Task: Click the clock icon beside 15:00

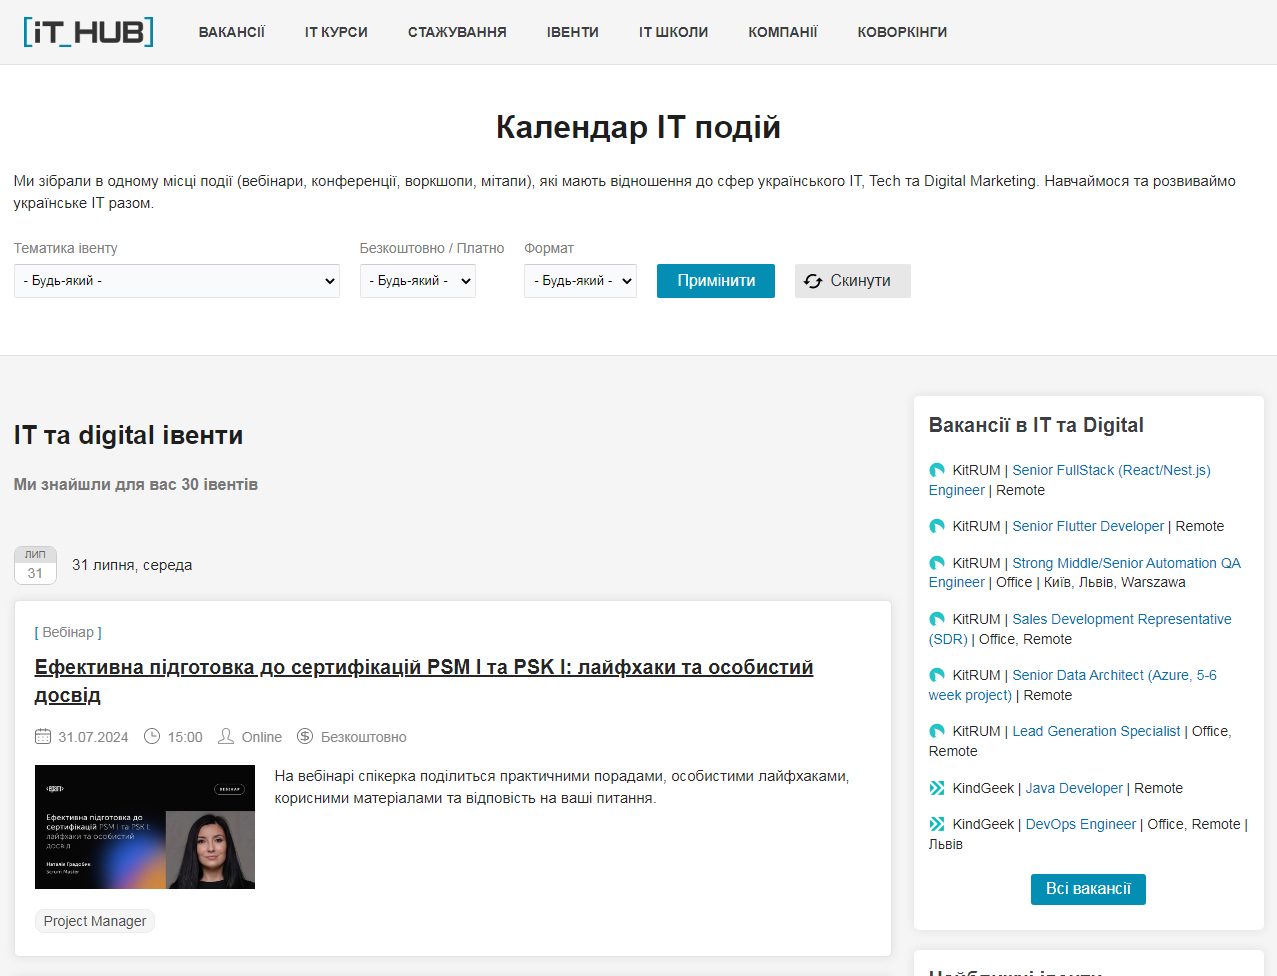Action: 152,737
